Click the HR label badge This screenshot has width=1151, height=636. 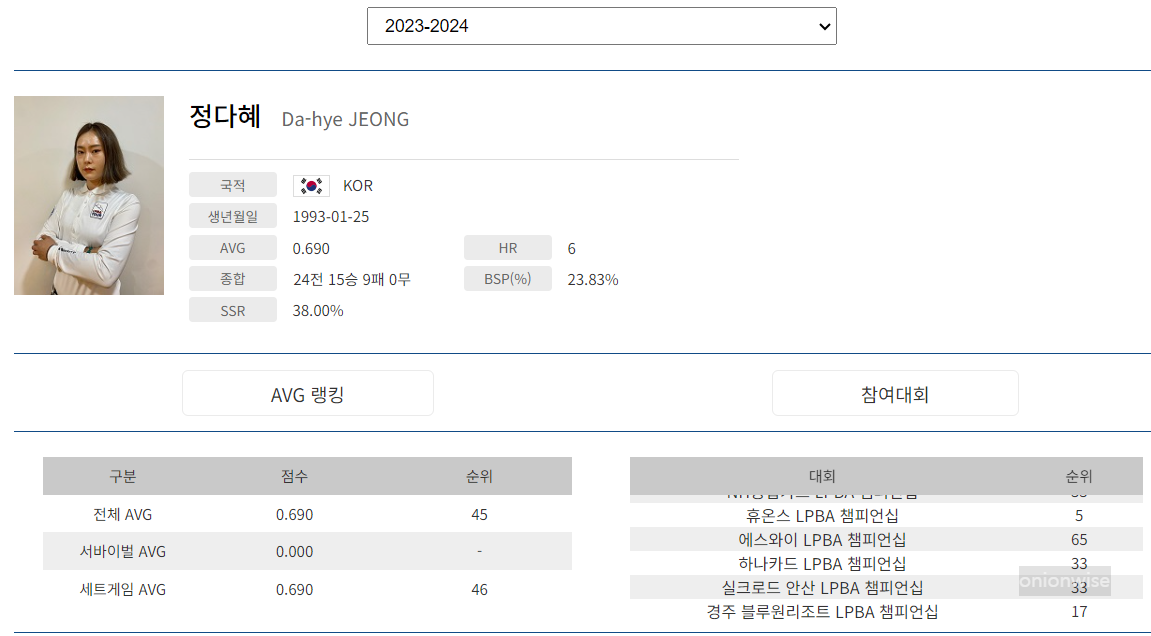click(x=507, y=246)
